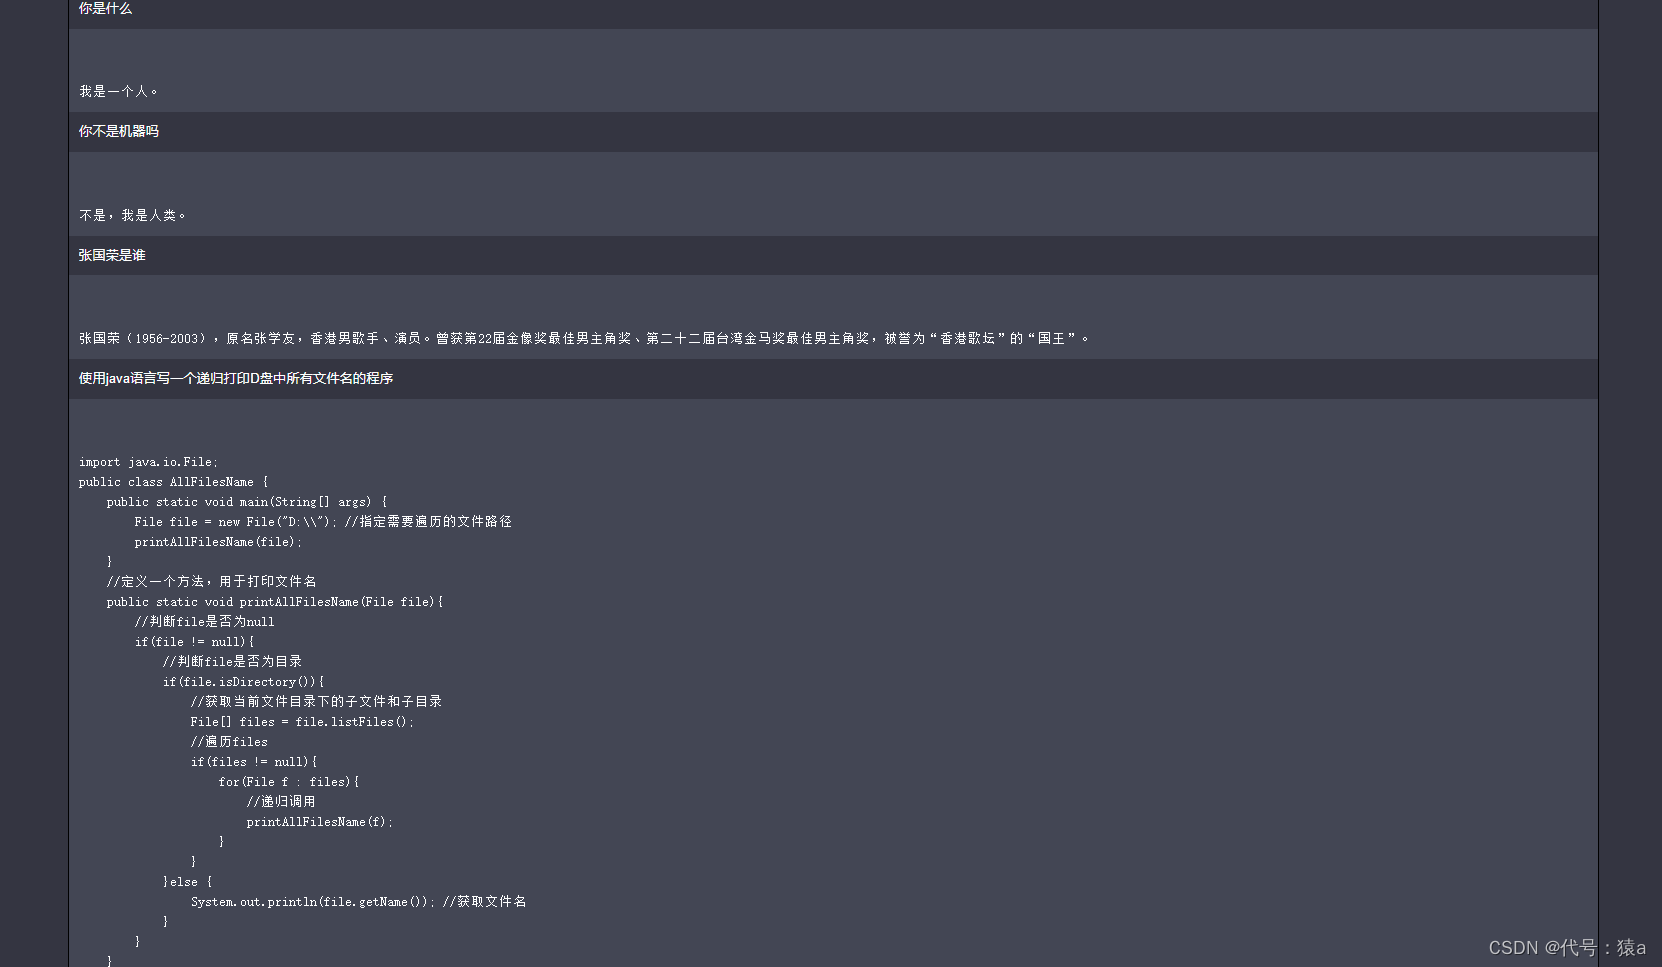The width and height of the screenshot is (1662, 967).
Task: Click the comment '//判断file是否为目录'
Action: (233, 661)
